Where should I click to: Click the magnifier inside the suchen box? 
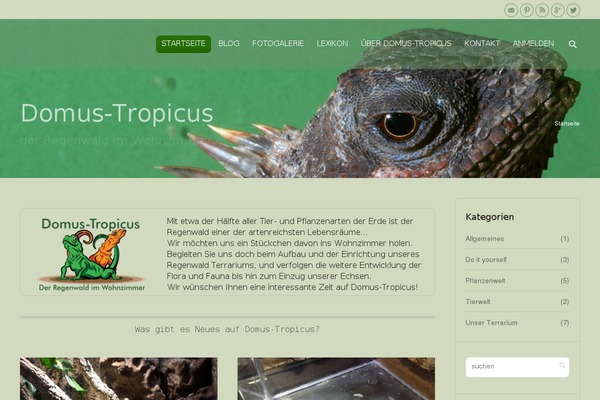point(562,366)
